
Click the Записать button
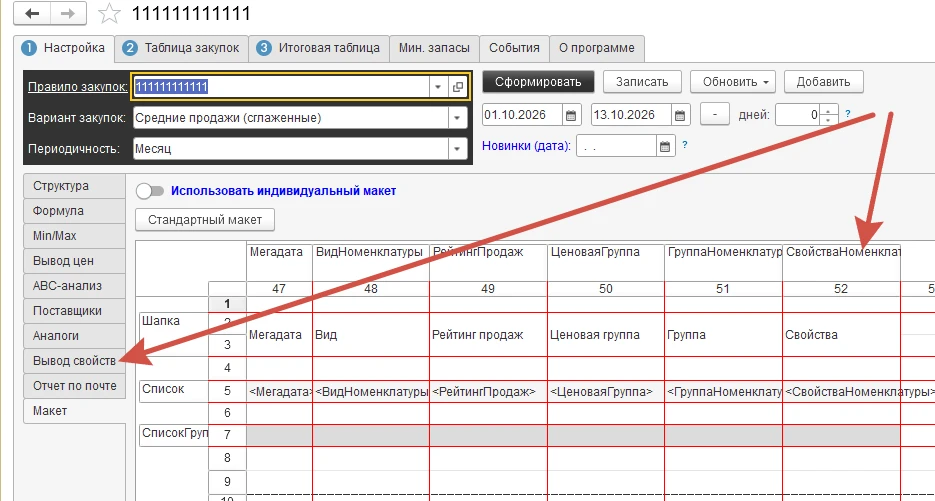(642, 82)
